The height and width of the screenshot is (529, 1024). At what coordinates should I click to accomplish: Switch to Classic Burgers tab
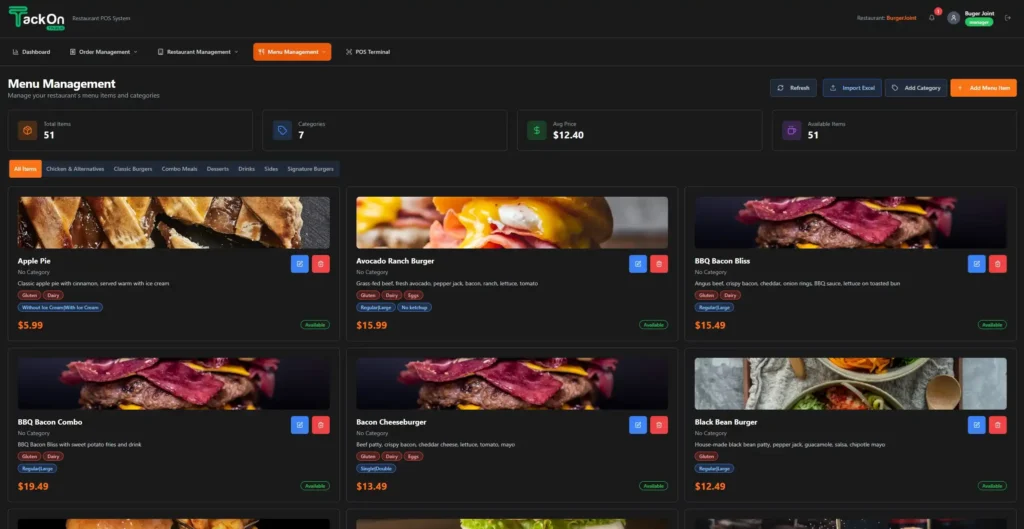tap(133, 169)
